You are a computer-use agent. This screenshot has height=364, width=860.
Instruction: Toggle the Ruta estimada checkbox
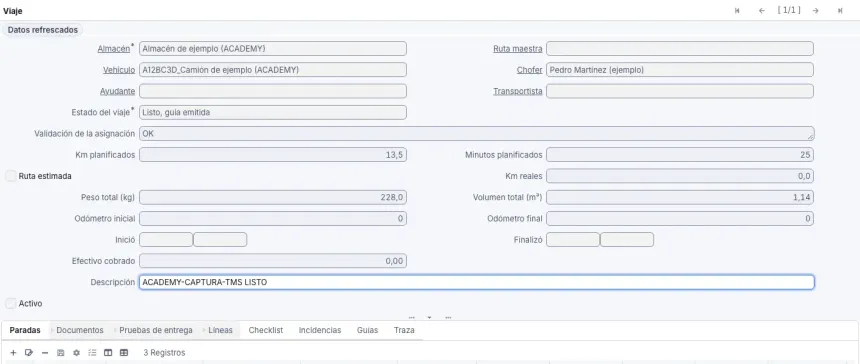[x=10, y=176]
